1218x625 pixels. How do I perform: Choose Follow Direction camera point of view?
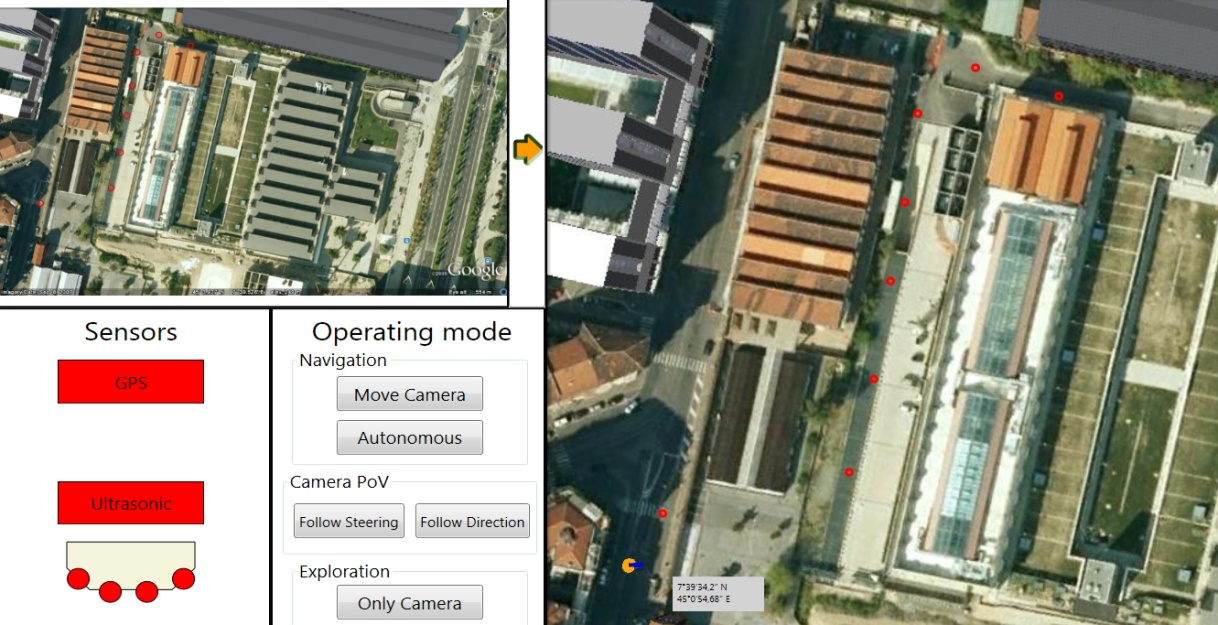(472, 522)
